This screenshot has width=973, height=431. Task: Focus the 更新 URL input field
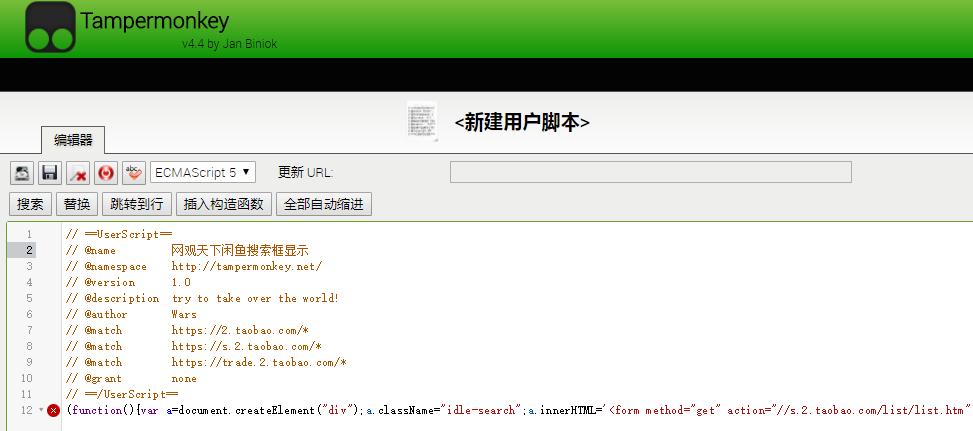[650, 172]
